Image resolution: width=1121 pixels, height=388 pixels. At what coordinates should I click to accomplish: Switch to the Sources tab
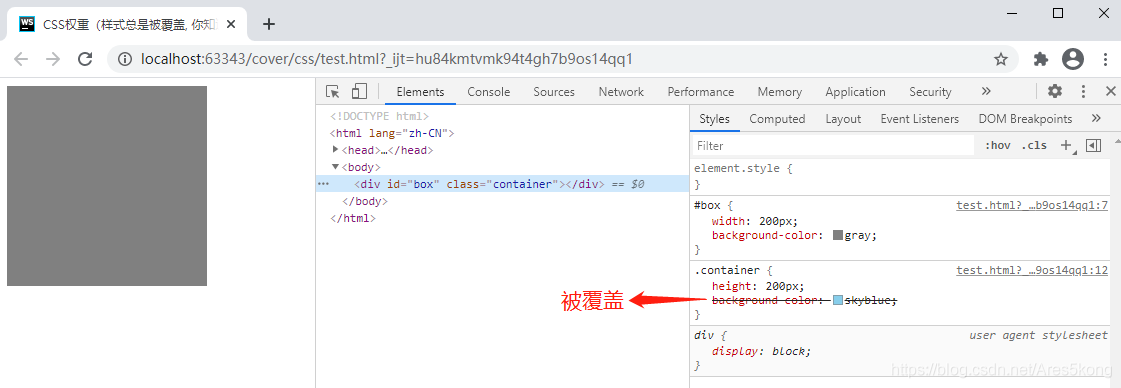pyautogui.click(x=554, y=91)
